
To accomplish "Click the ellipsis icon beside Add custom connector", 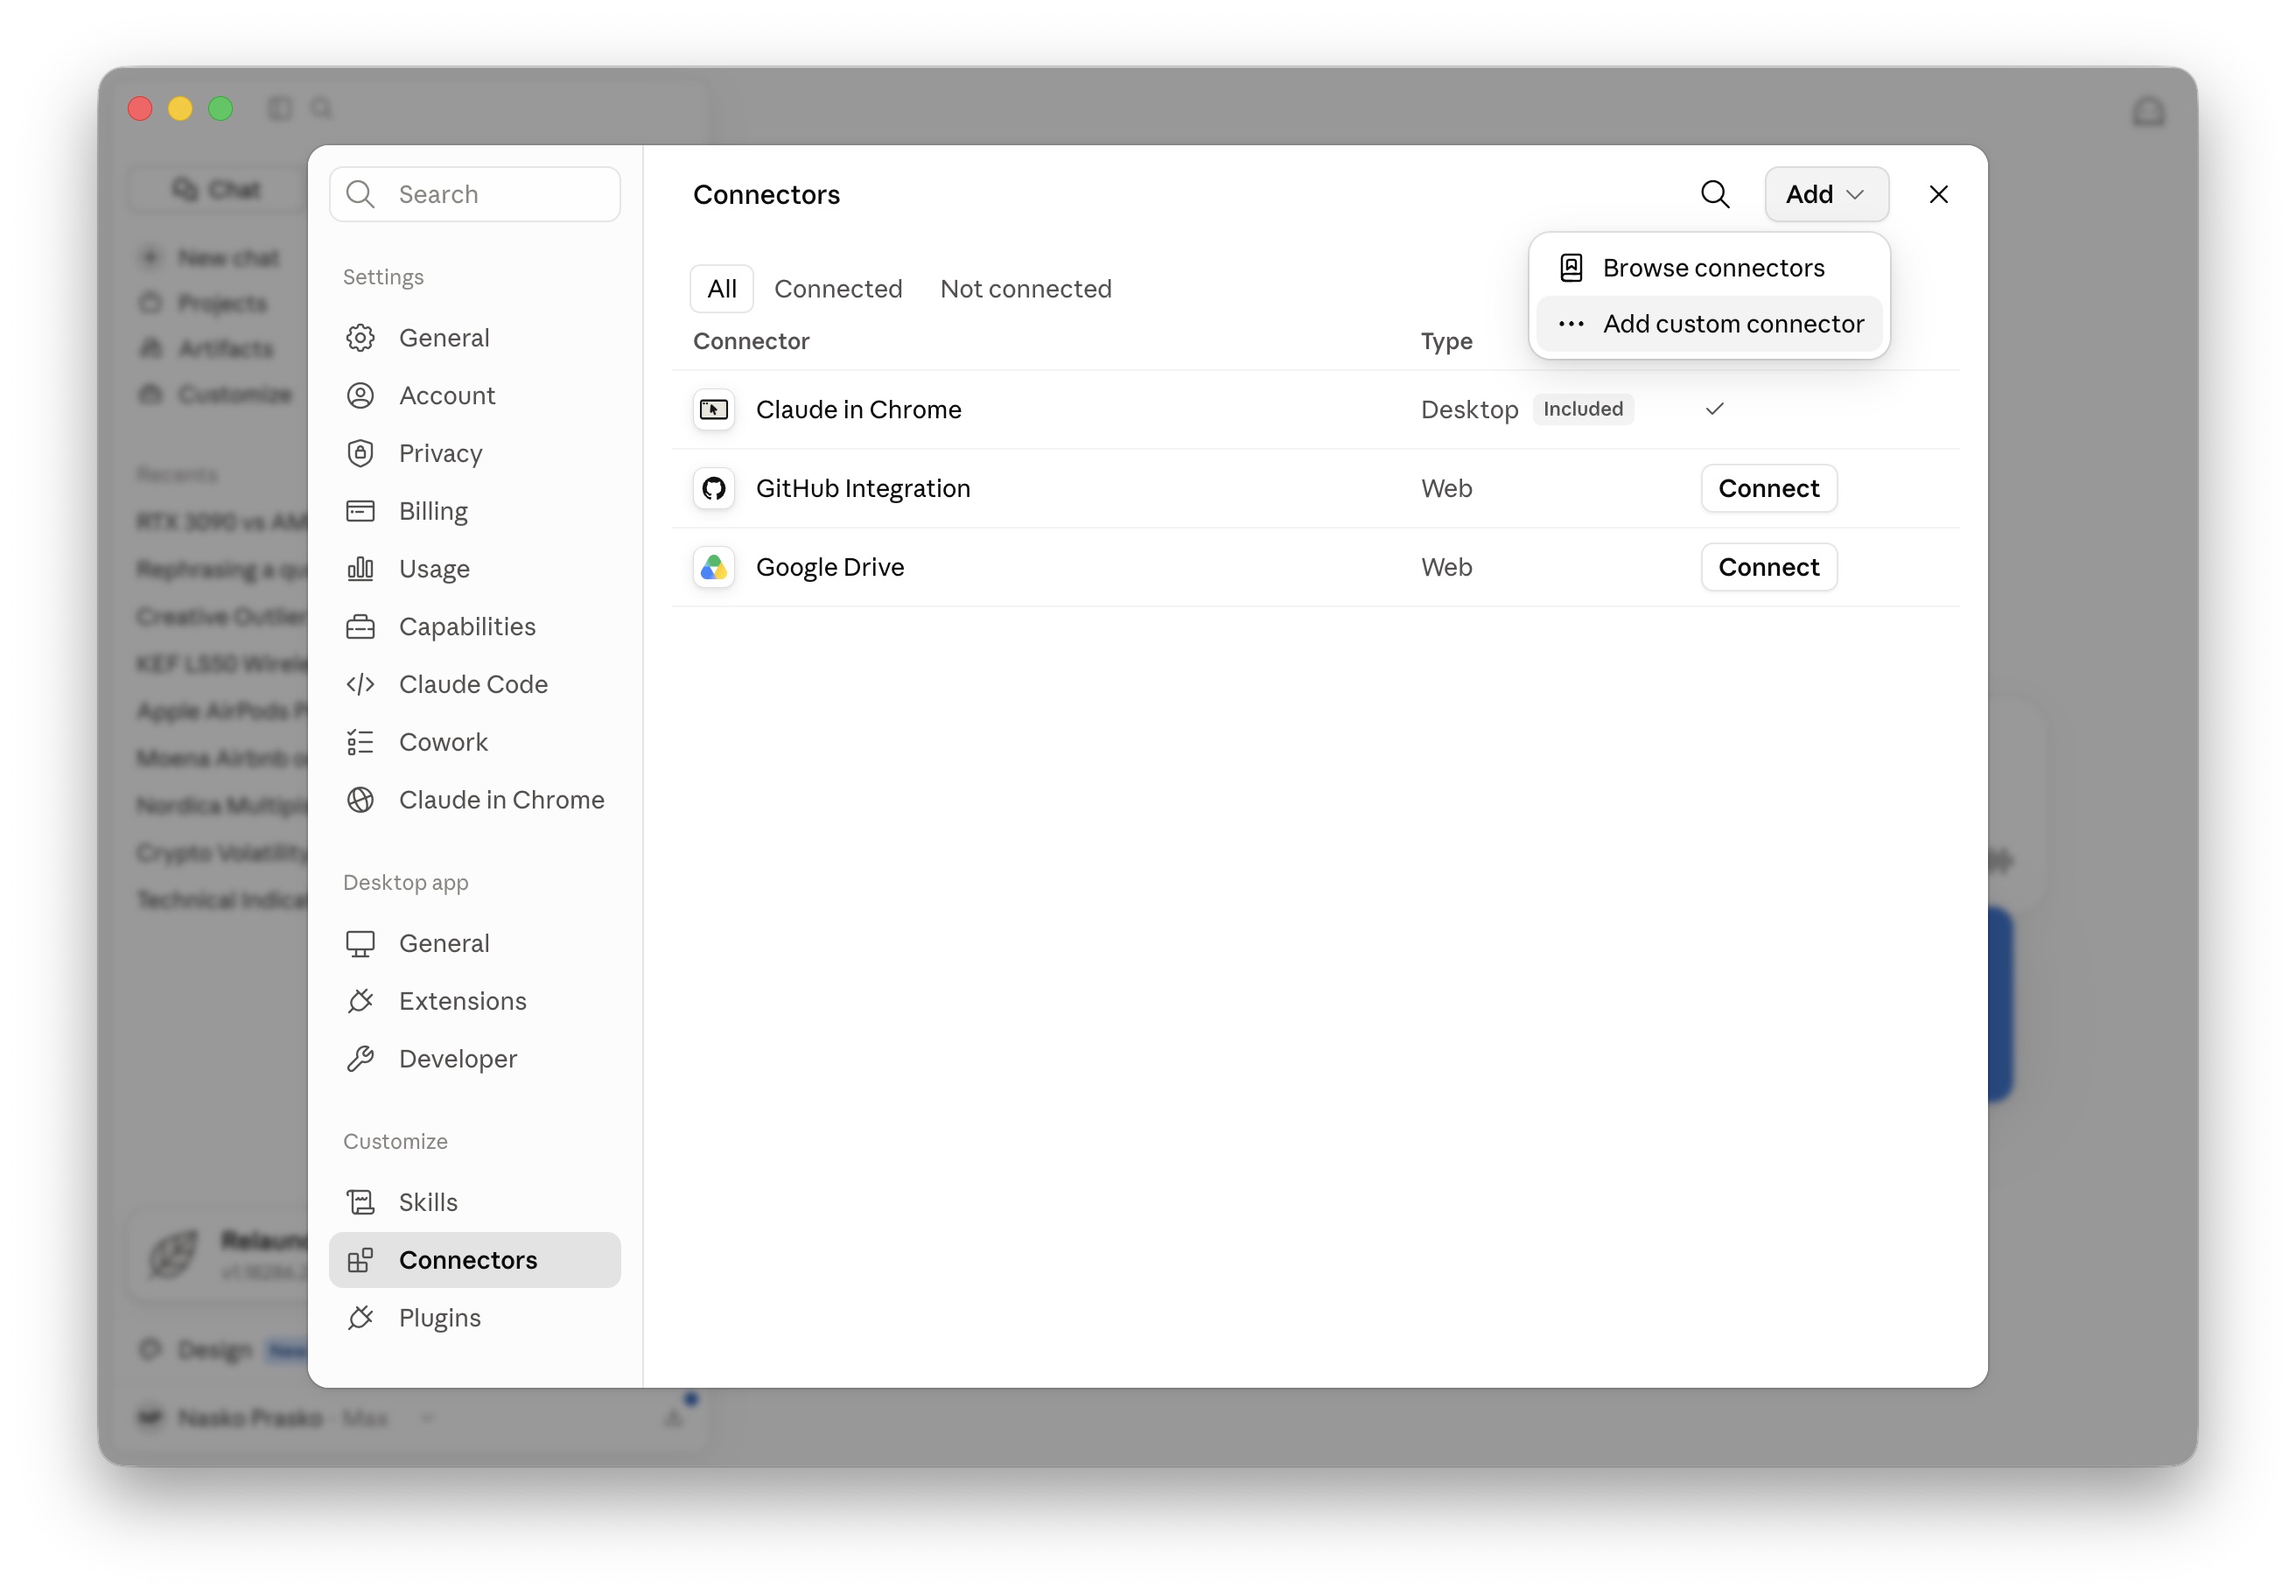I will [1571, 324].
